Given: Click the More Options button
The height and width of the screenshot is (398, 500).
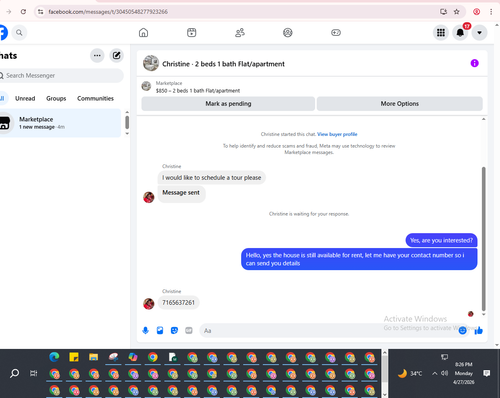Looking at the screenshot, I should (x=400, y=104).
